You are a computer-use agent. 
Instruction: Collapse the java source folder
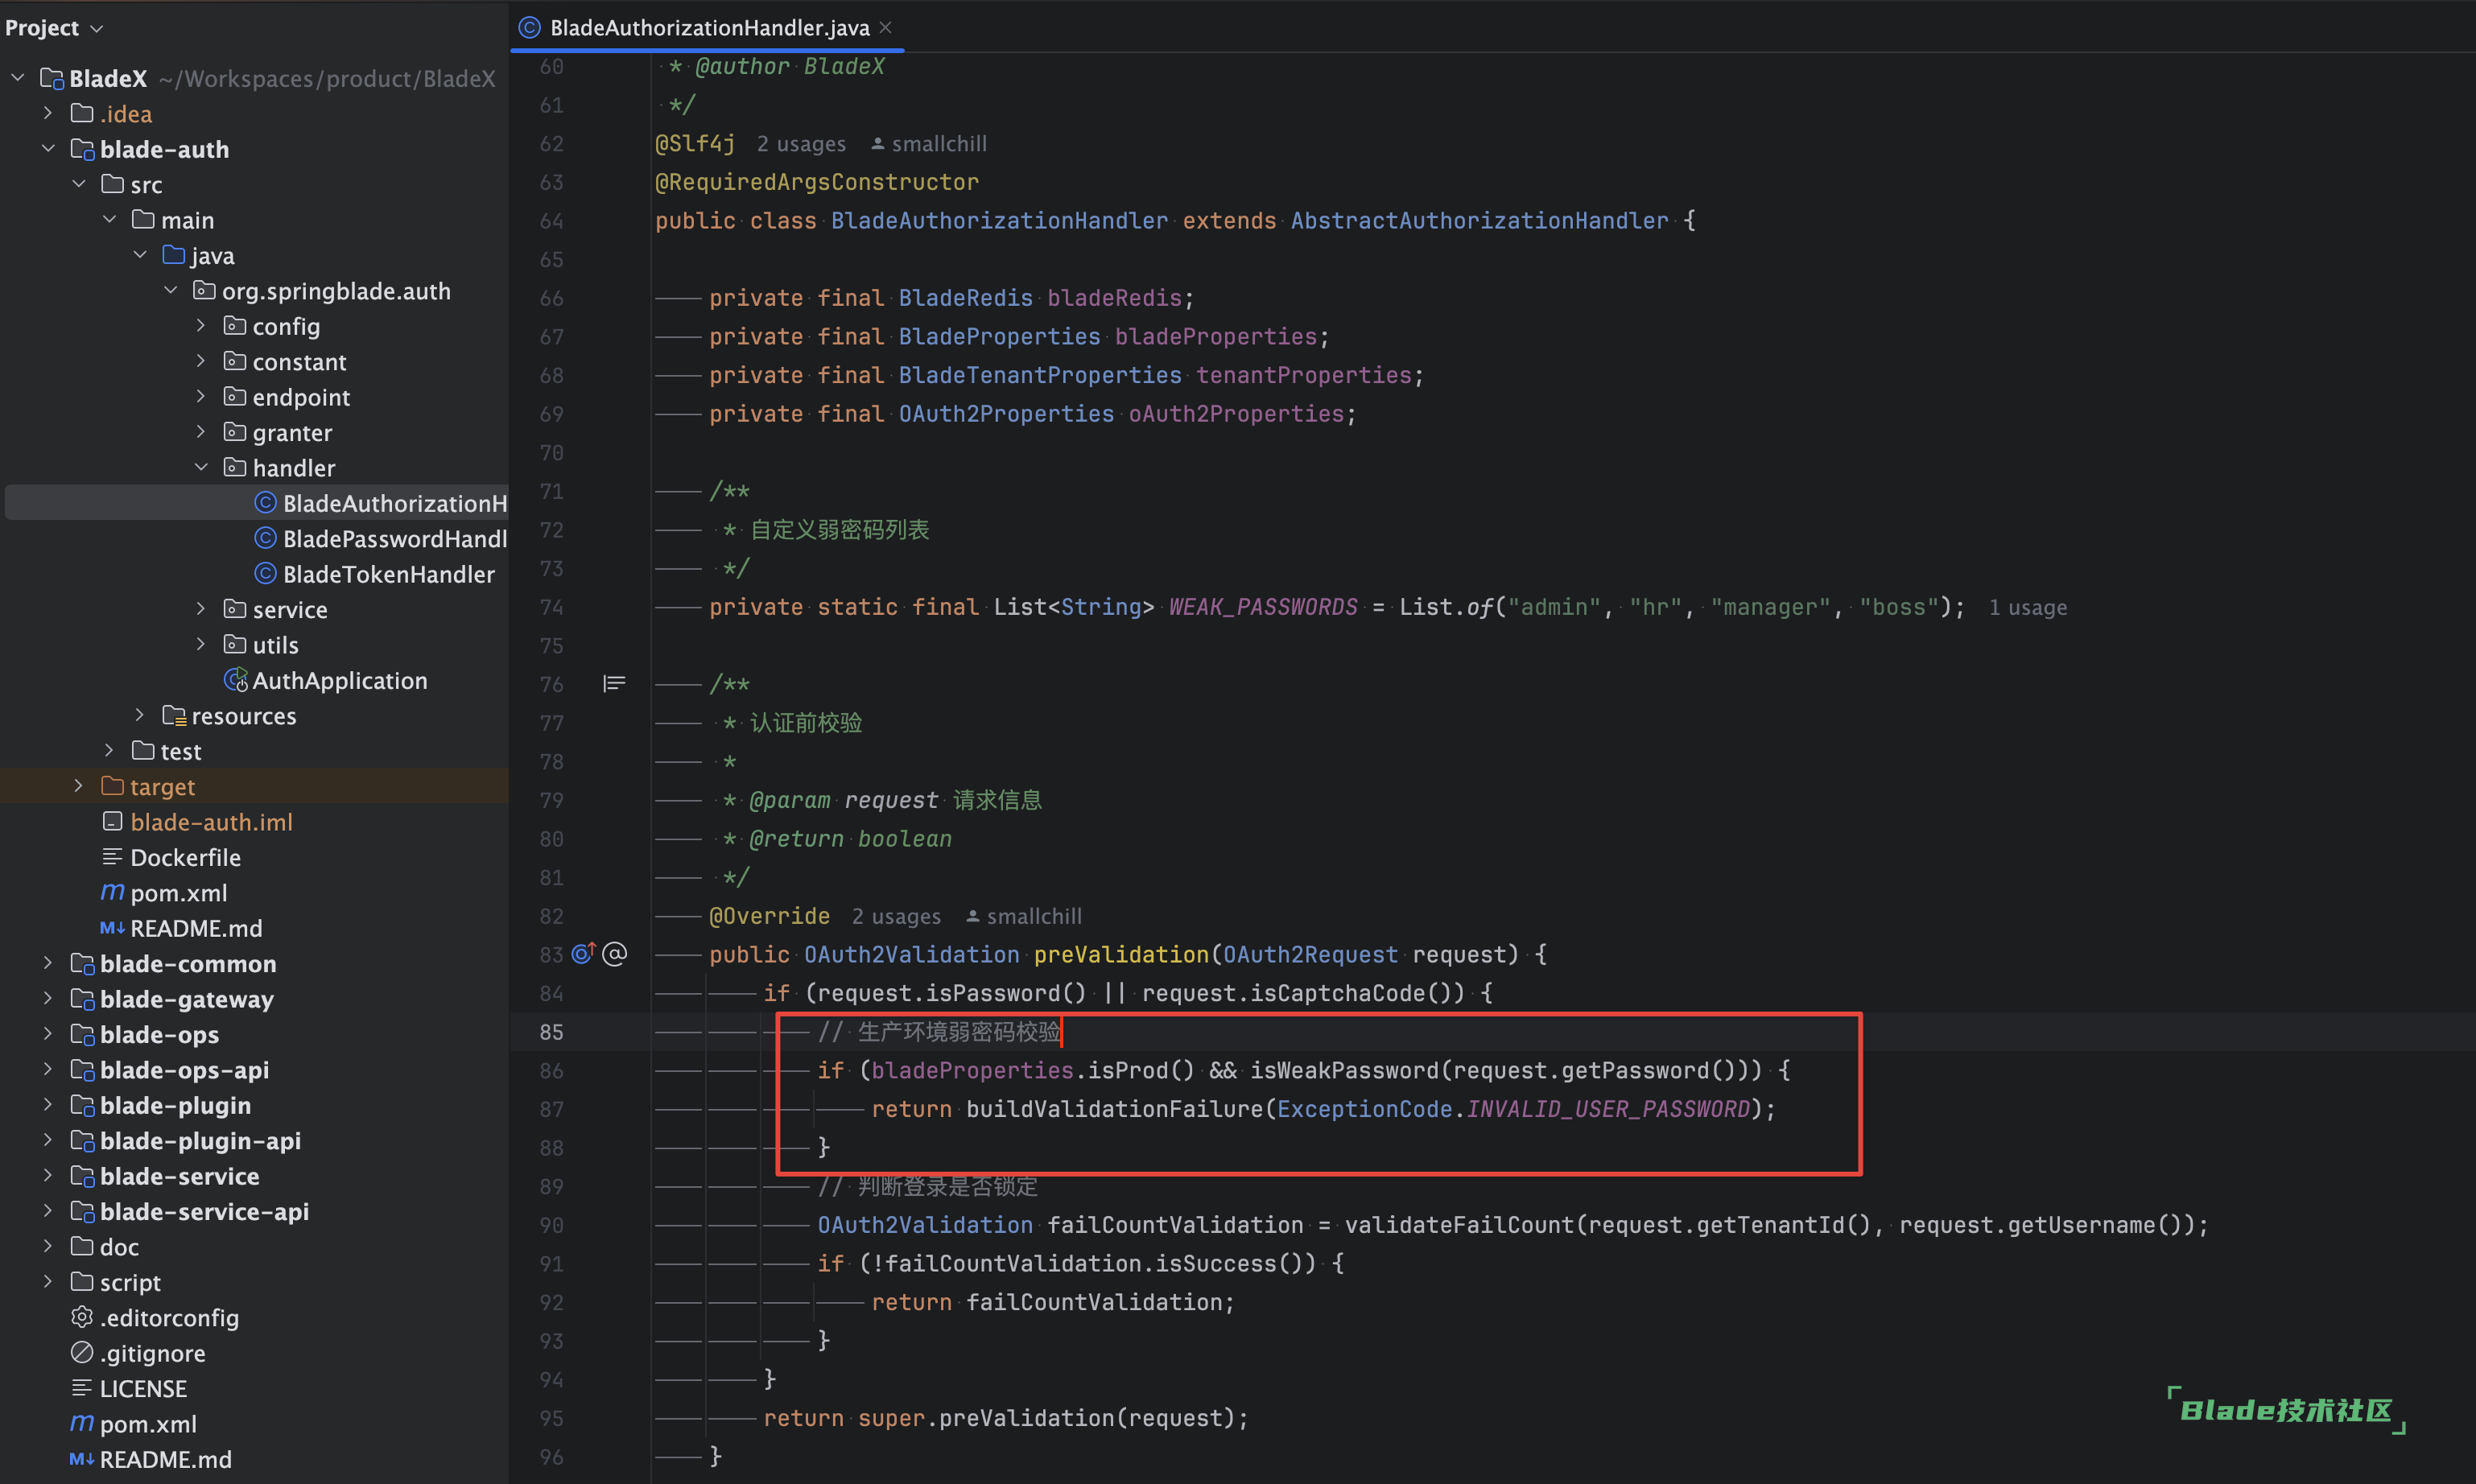pyautogui.click(x=140, y=255)
